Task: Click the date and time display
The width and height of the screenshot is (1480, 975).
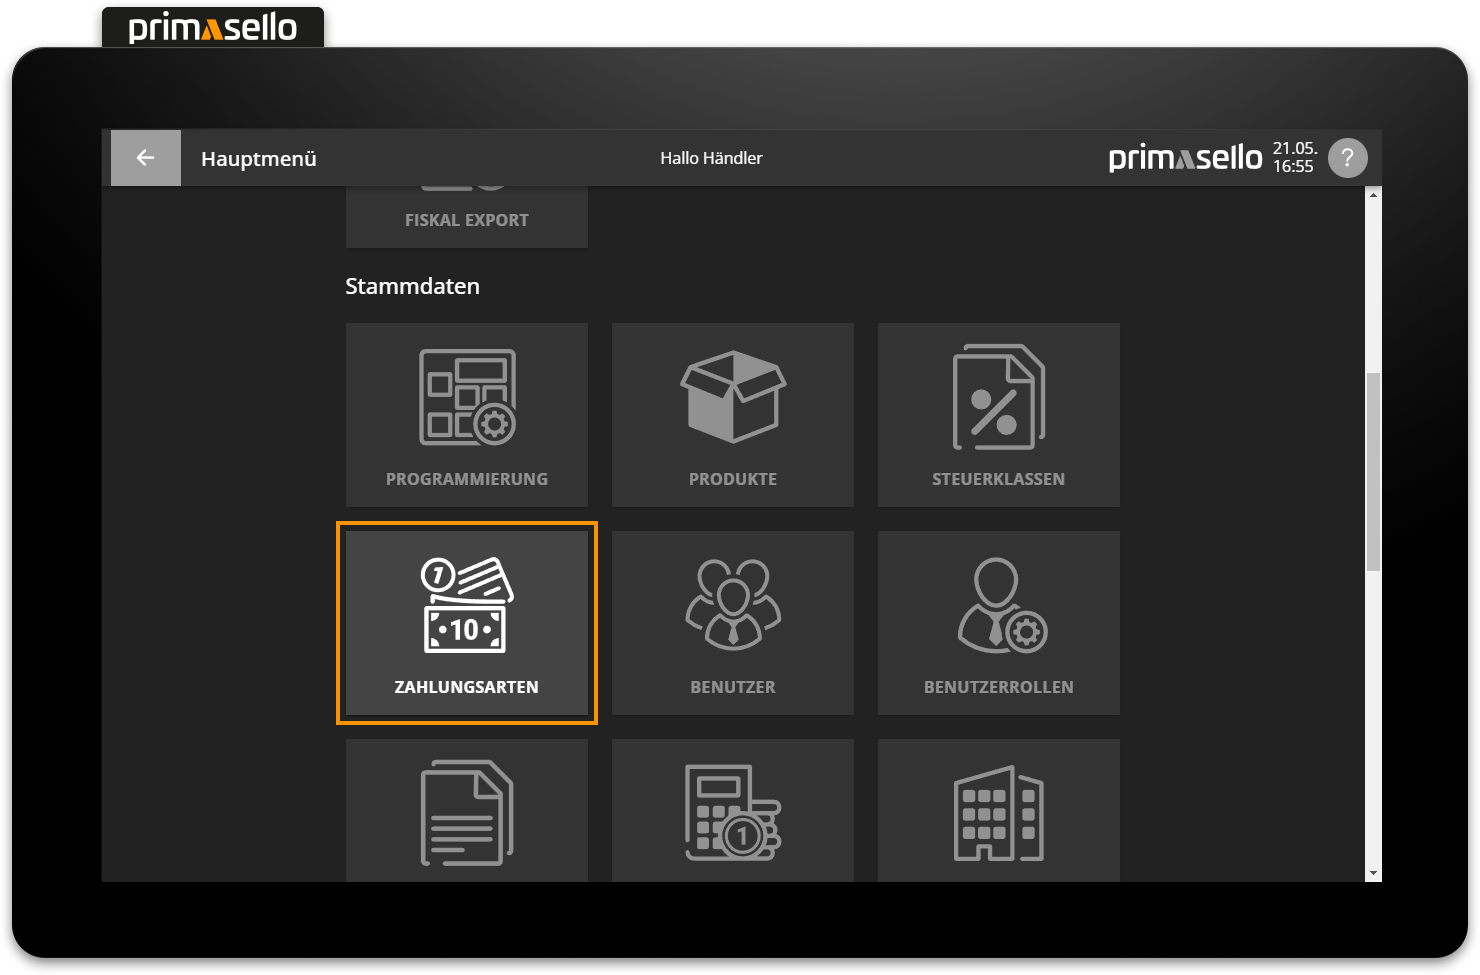Action: coord(1294,158)
